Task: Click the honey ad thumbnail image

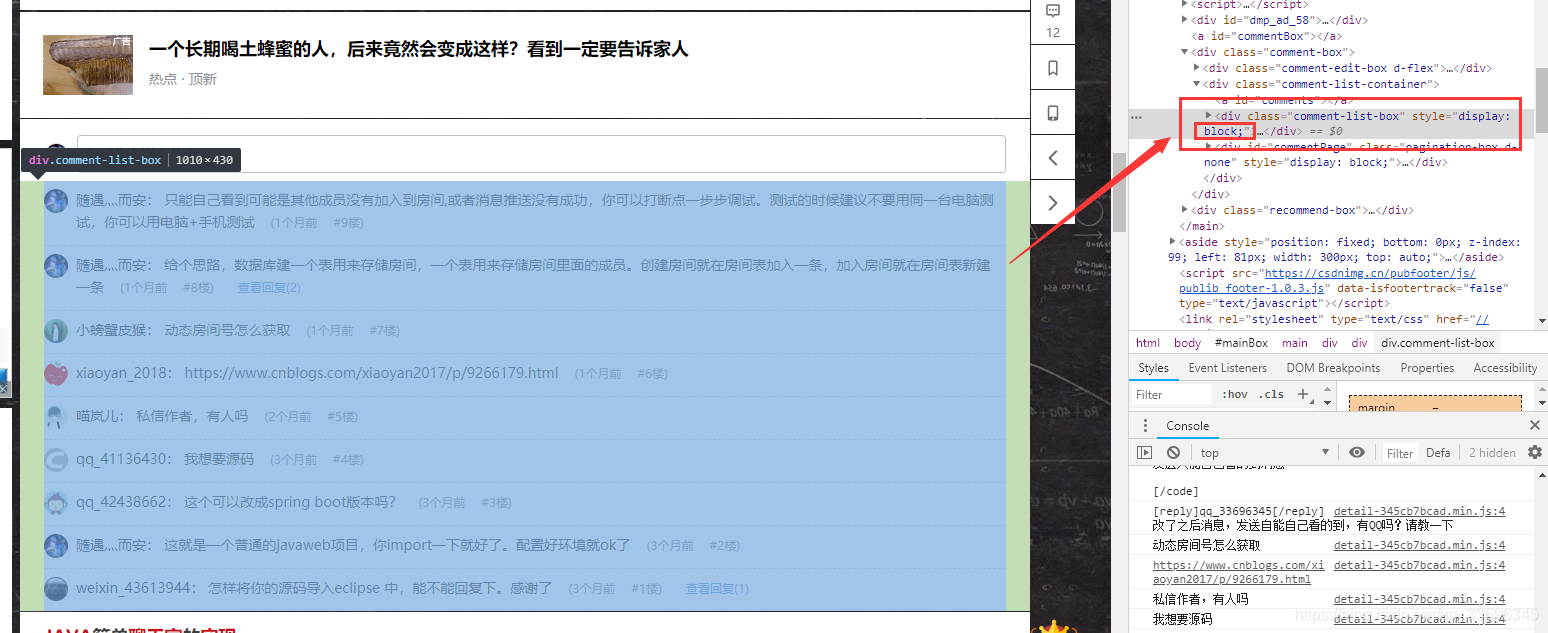Action: [88, 65]
